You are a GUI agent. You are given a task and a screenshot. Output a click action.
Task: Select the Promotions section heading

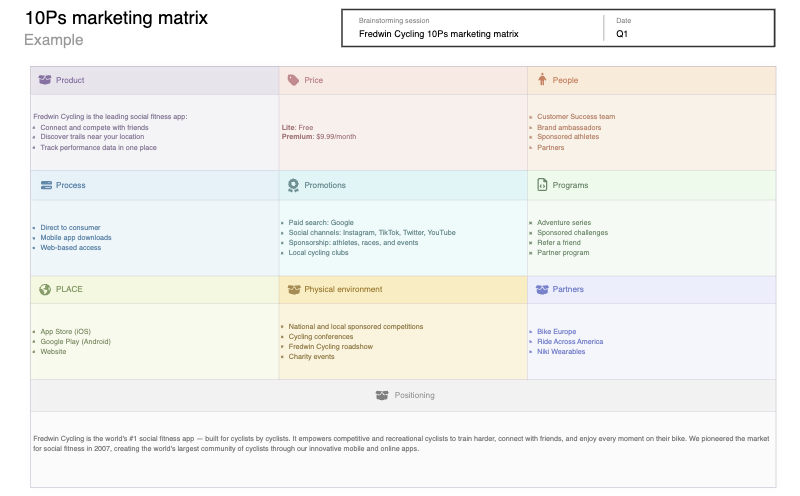(x=324, y=185)
